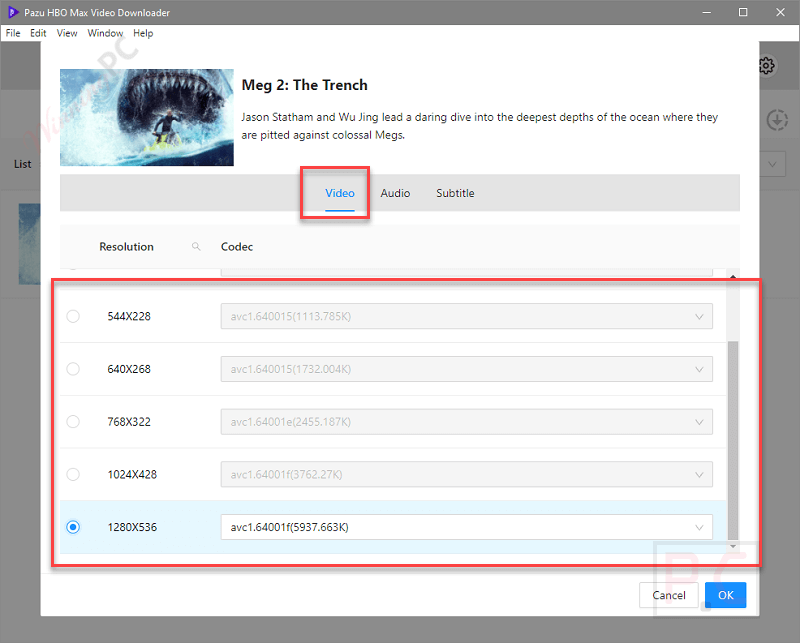Click the Pazu app logo icon
800x643 pixels.
tap(12, 12)
